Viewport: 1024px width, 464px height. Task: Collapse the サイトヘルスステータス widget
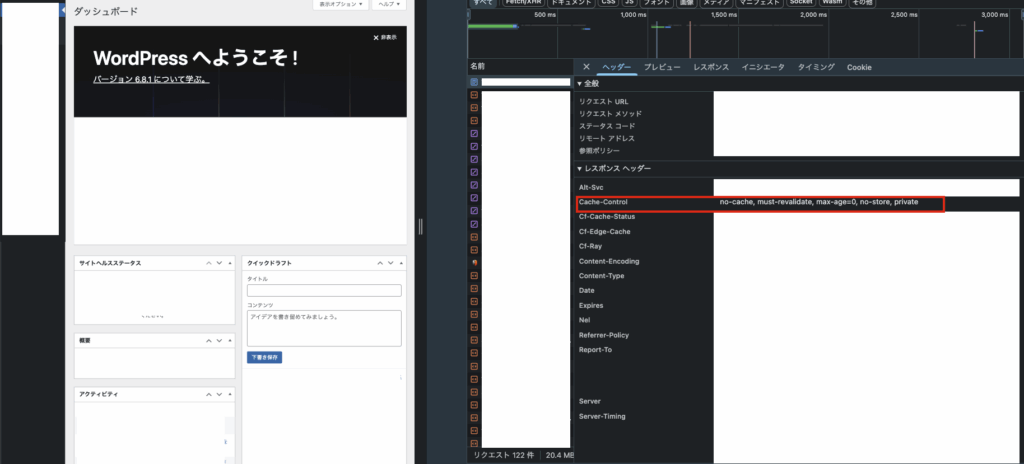pyautogui.click(x=230, y=263)
